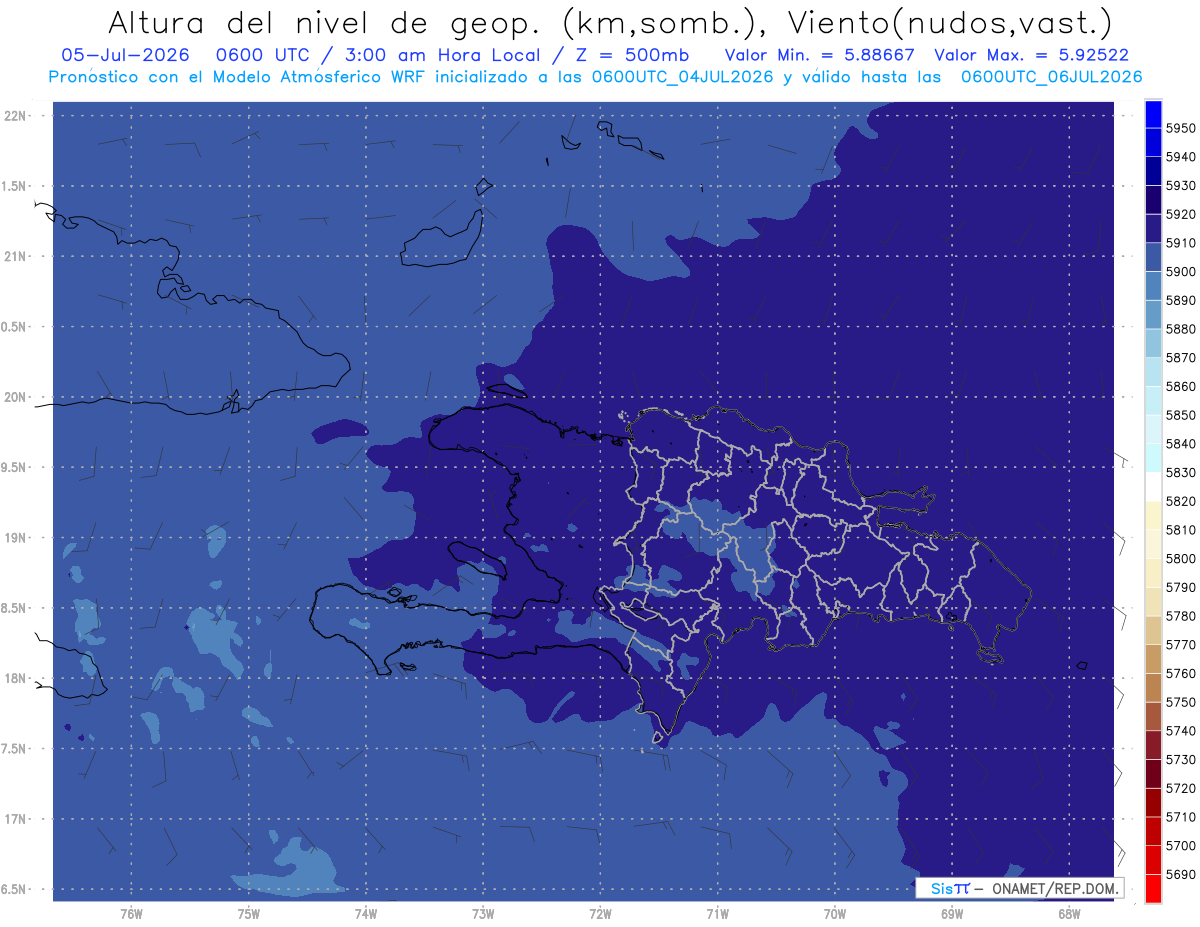The height and width of the screenshot is (927, 1200).
Task: Click the 5760 color bar label
Action: point(1180,673)
